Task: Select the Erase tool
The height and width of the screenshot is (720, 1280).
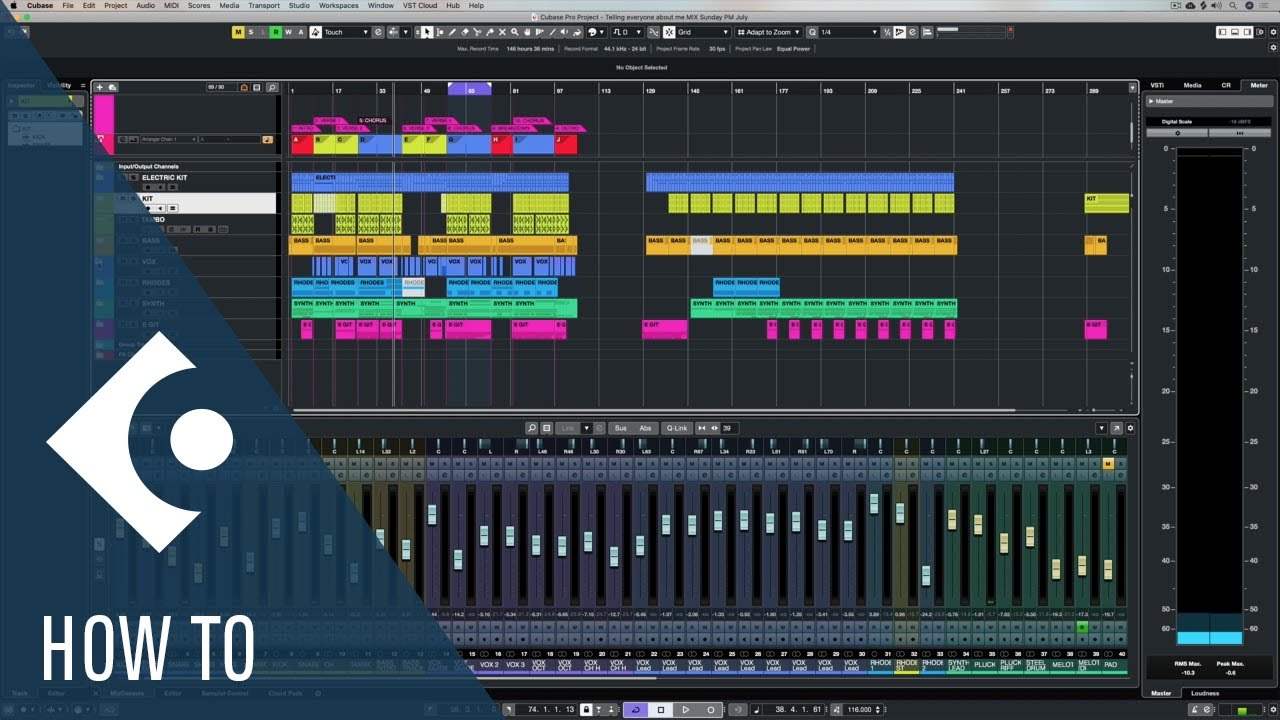Action: click(464, 32)
